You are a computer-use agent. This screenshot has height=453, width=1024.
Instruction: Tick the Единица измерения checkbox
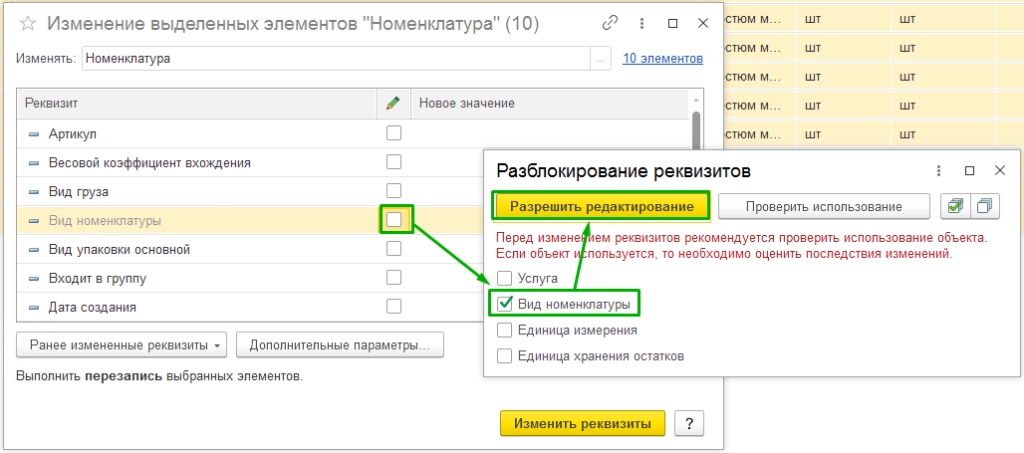pos(505,329)
